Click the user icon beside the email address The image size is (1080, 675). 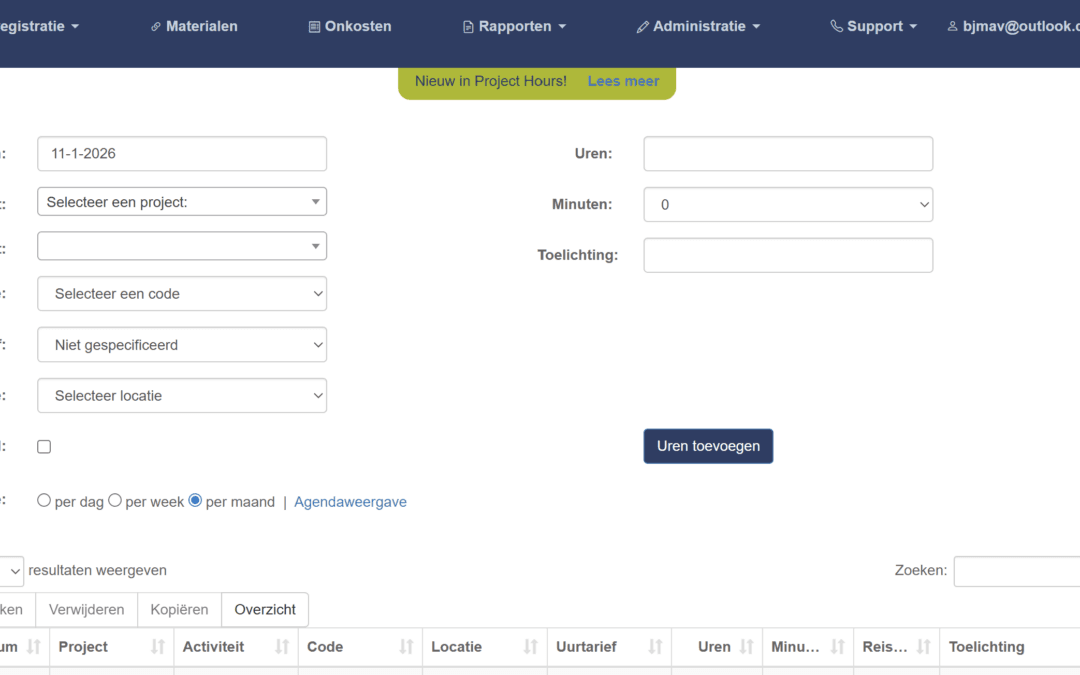(952, 26)
